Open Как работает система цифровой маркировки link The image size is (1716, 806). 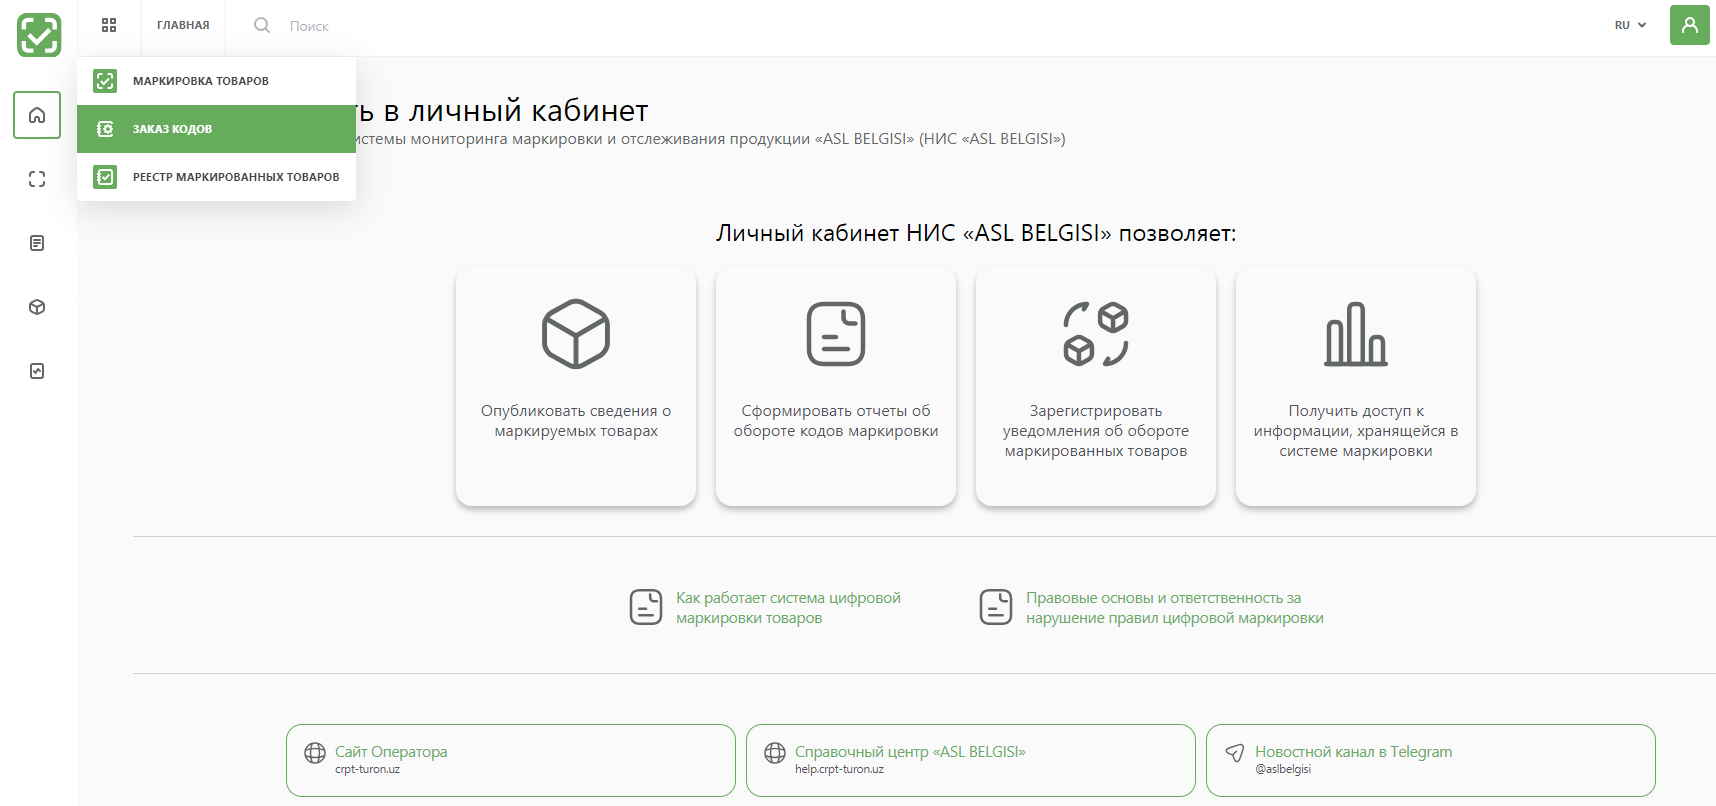[788, 608]
